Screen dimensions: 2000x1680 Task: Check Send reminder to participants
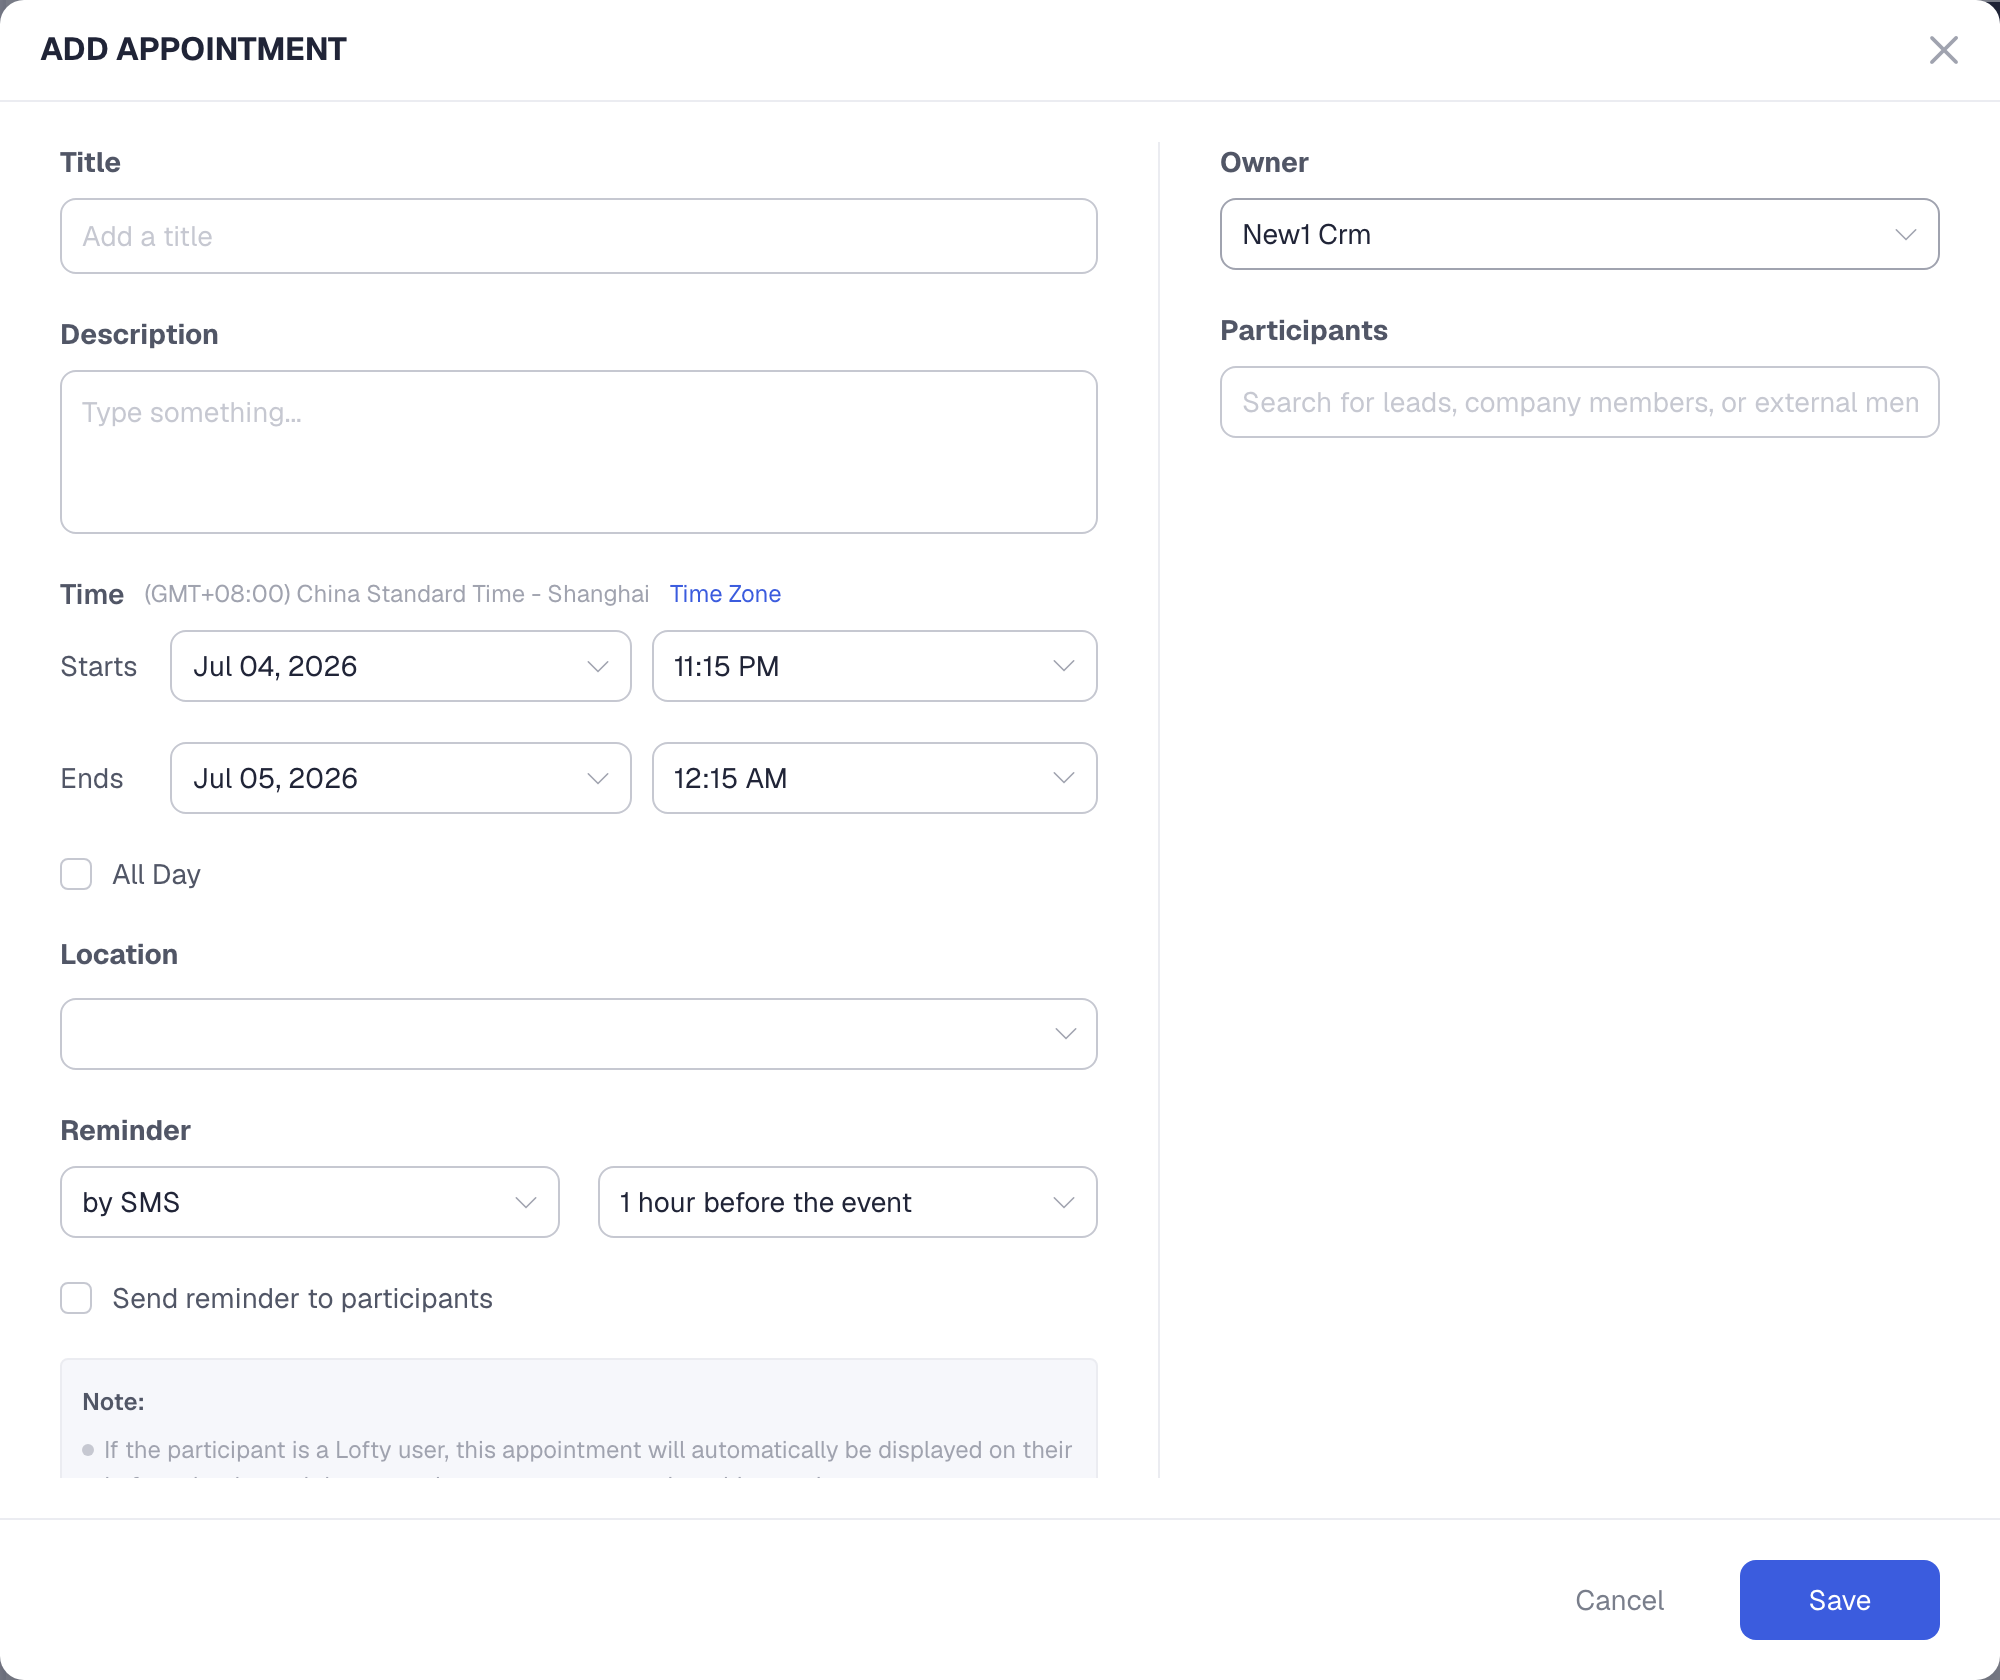[x=76, y=1298]
